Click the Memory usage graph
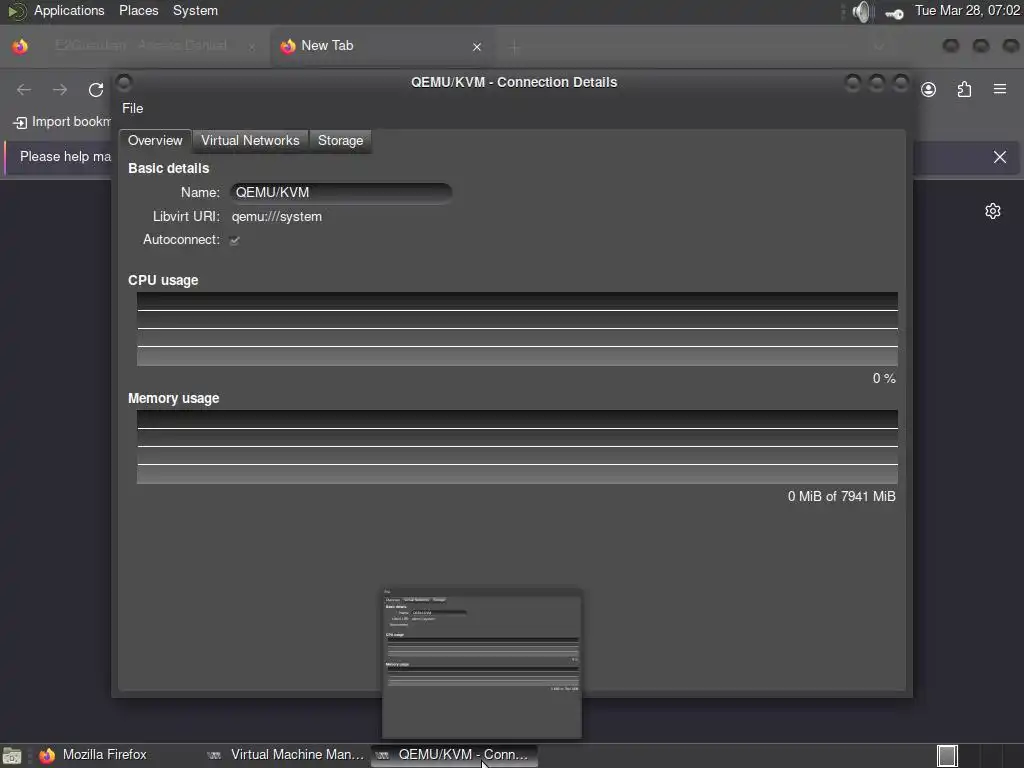Viewport: 1024px width, 768px height. coord(517,447)
